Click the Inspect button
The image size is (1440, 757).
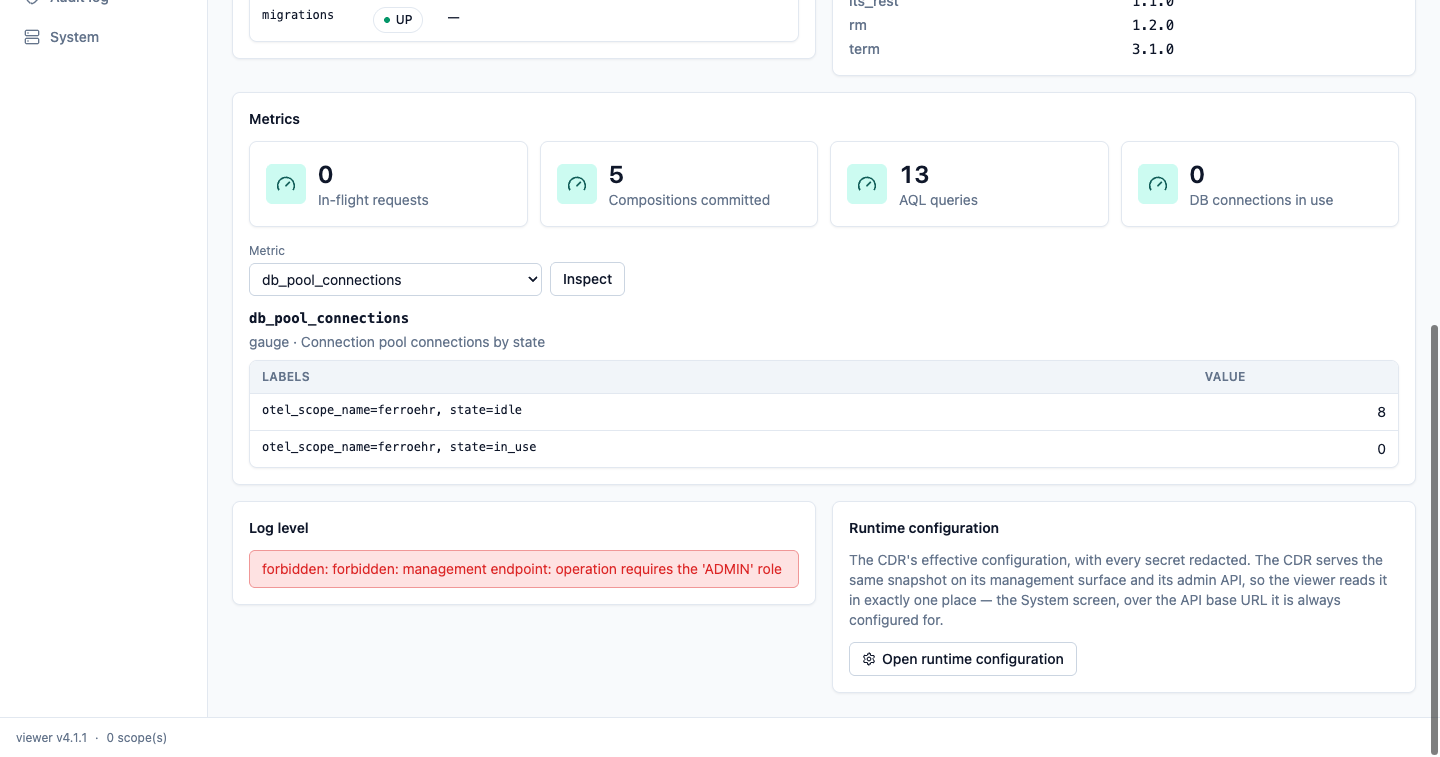(587, 279)
